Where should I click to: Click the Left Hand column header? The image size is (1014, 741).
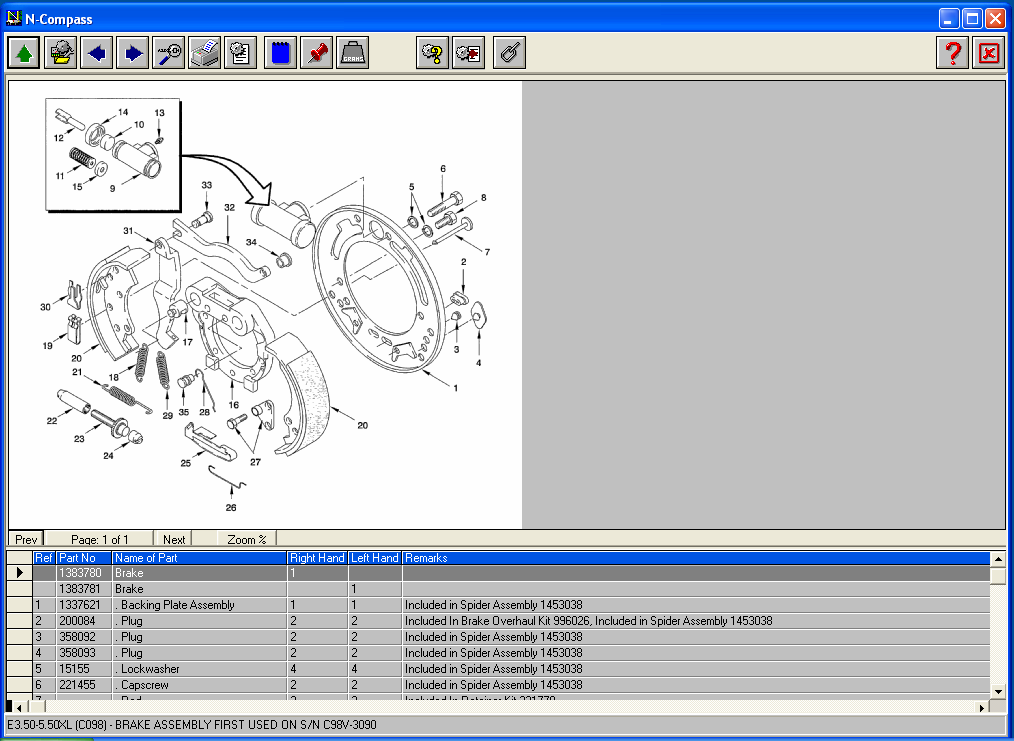point(375,558)
